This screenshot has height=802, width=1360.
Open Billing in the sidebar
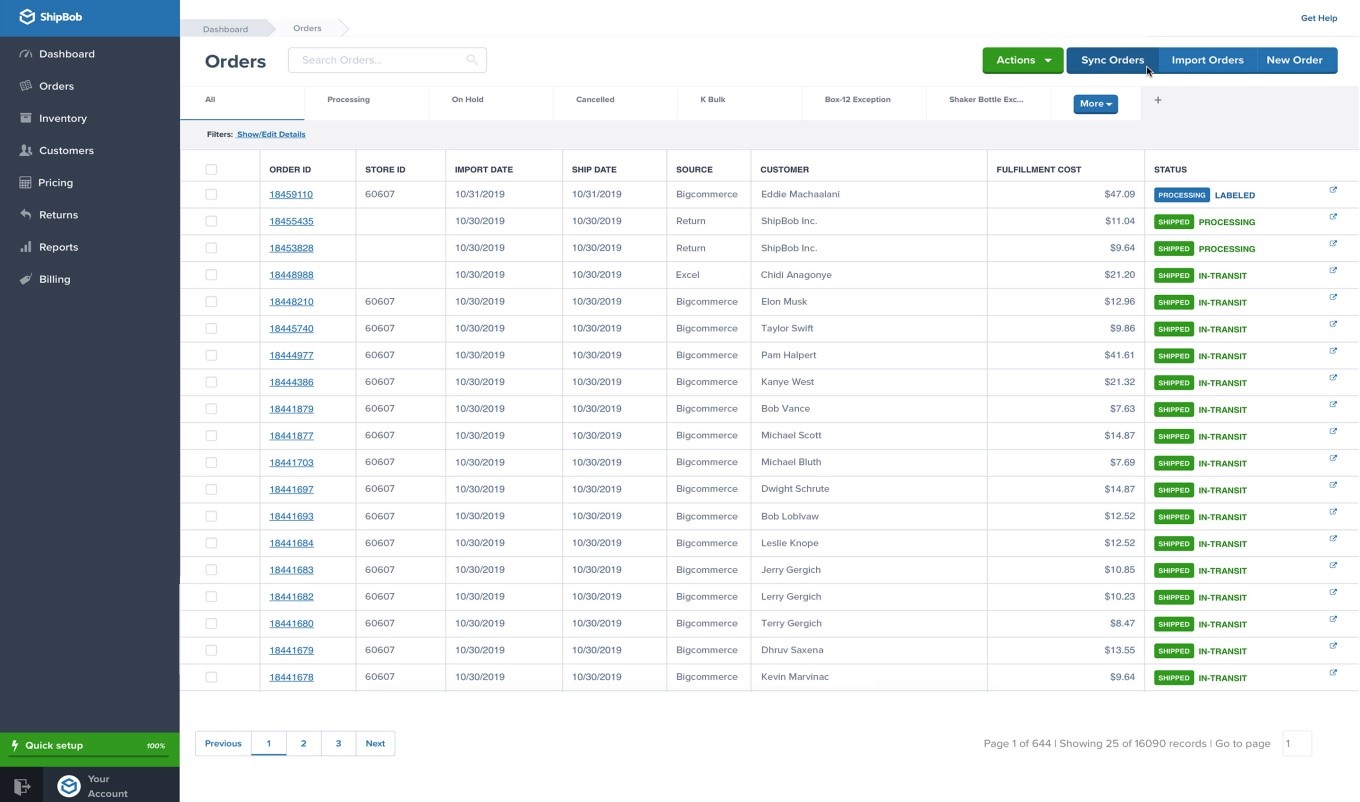coord(56,279)
